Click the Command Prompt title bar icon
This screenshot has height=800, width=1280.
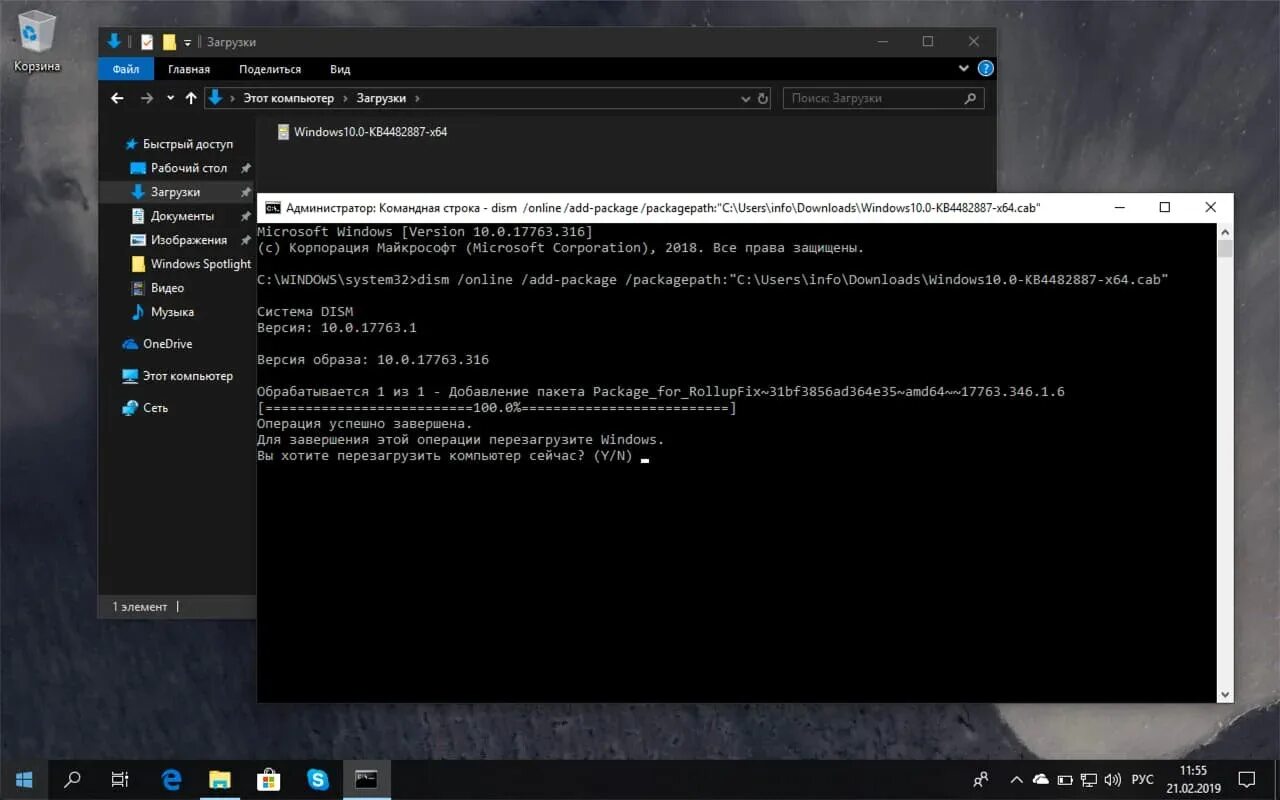click(272, 208)
